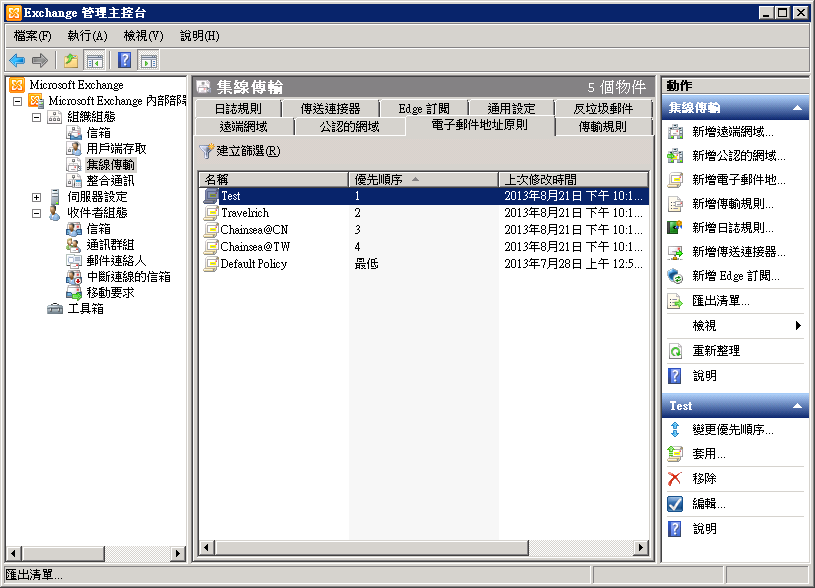Image resolution: width=815 pixels, height=588 pixels.
Task: Click the 變更優先順序 arrows icon
Action: pos(675,429)
